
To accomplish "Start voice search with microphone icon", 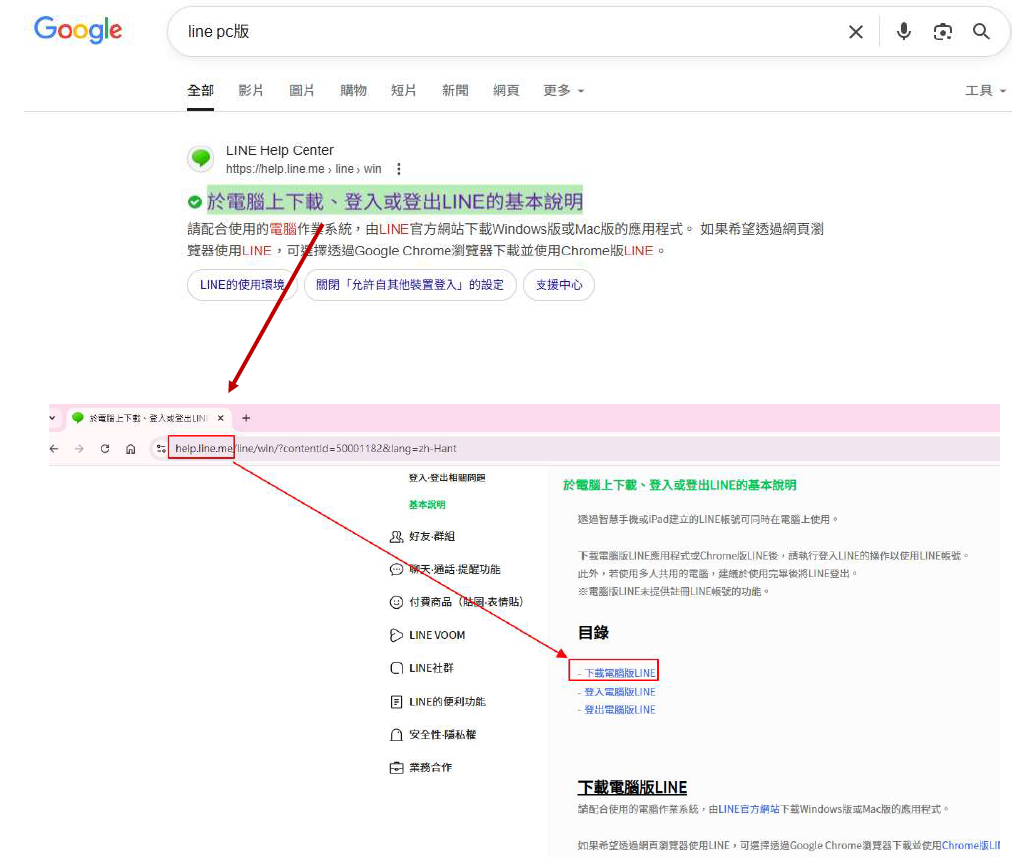I will coord(904,32).
